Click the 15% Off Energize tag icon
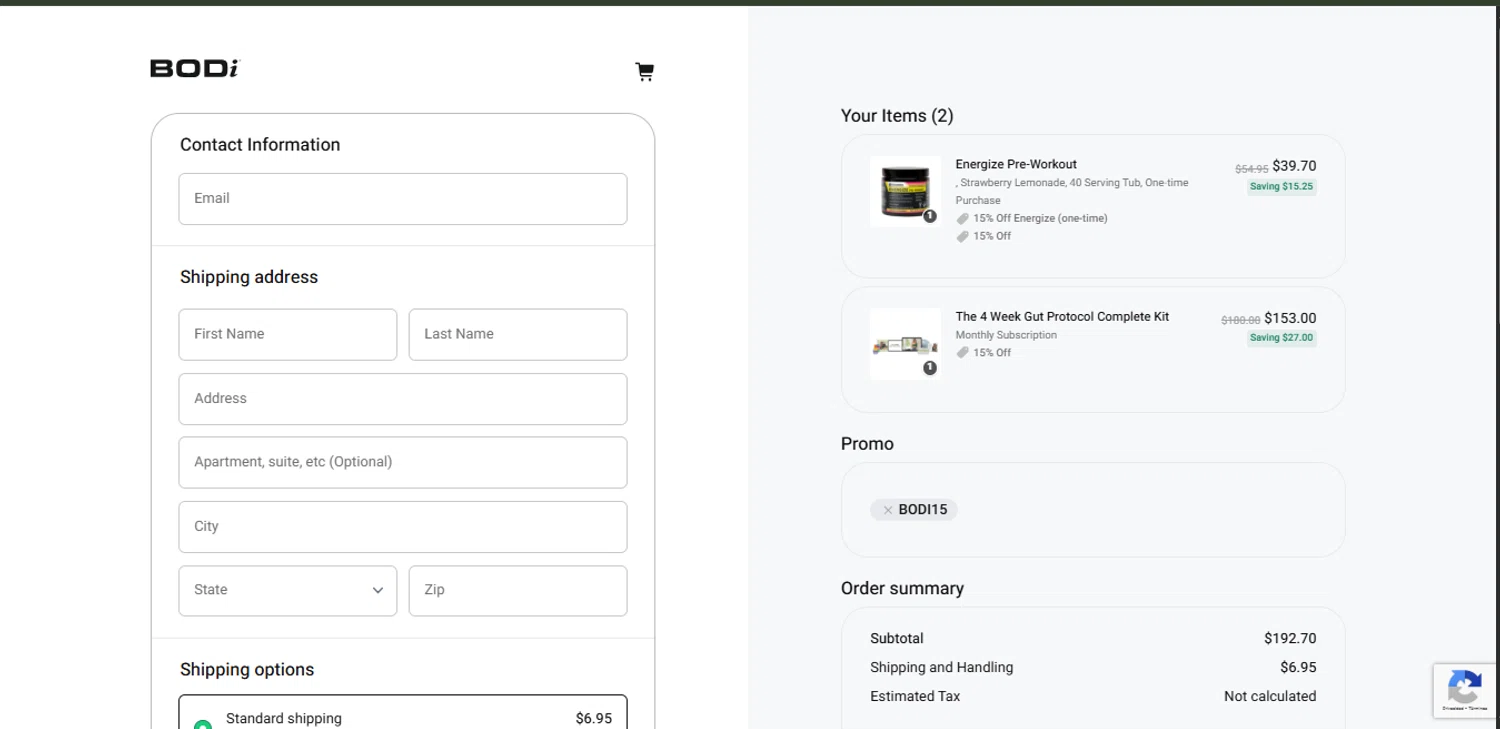This screenshot has width=1500, height=729. pos(962,218)
